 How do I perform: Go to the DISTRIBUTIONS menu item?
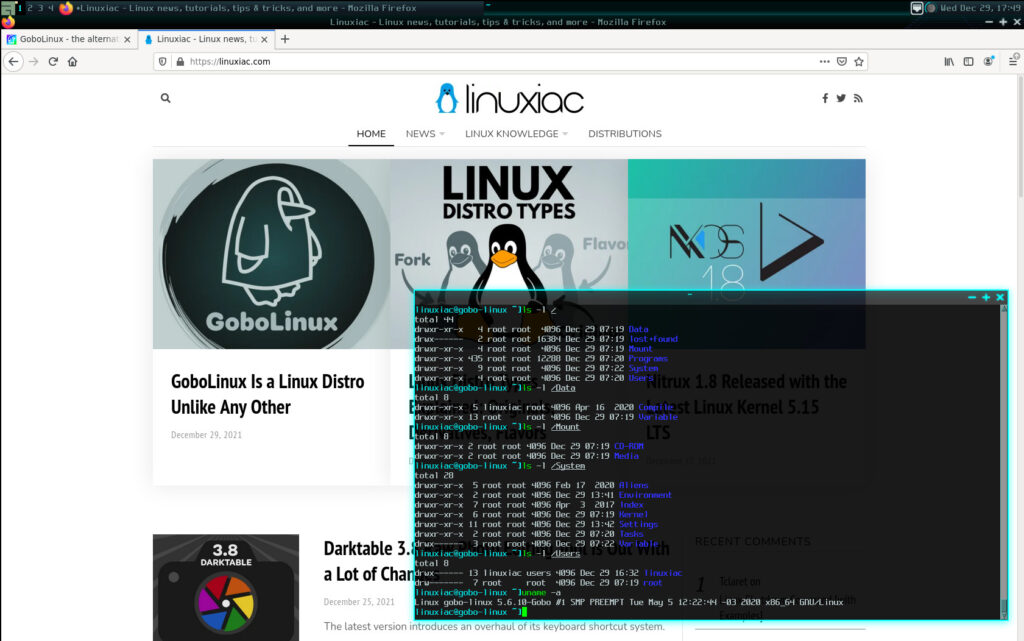point(625,134)
